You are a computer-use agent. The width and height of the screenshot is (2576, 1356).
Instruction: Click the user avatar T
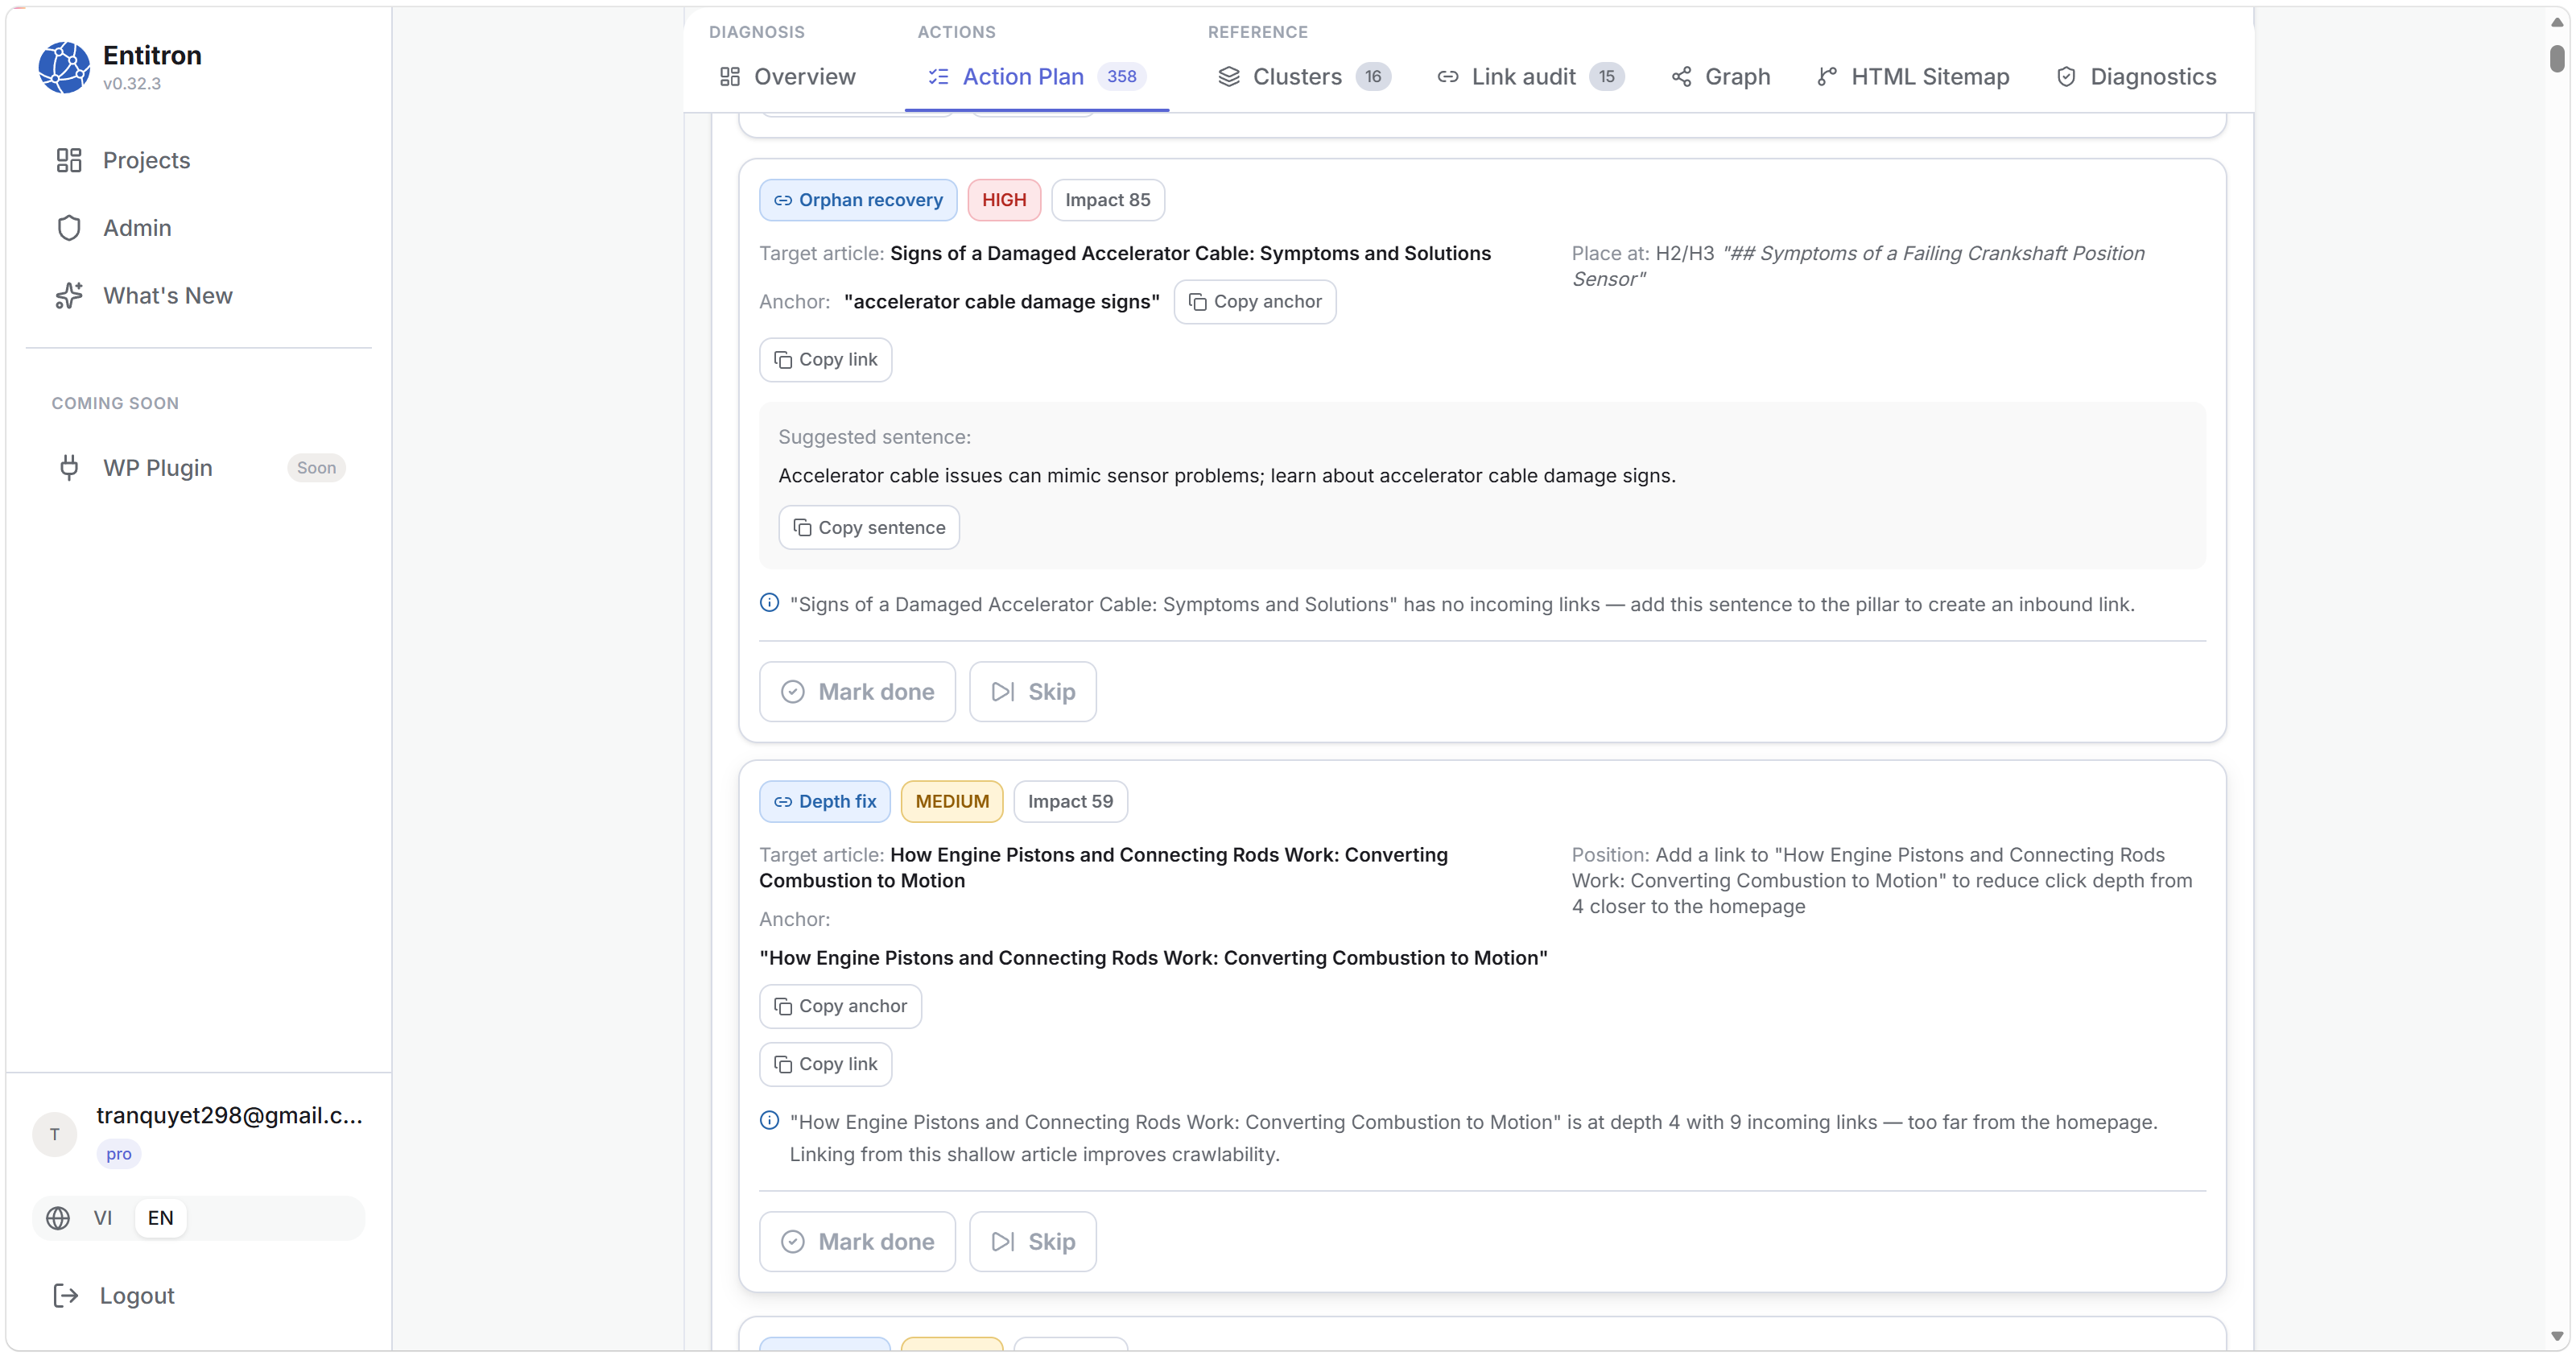click(54, 1135)
